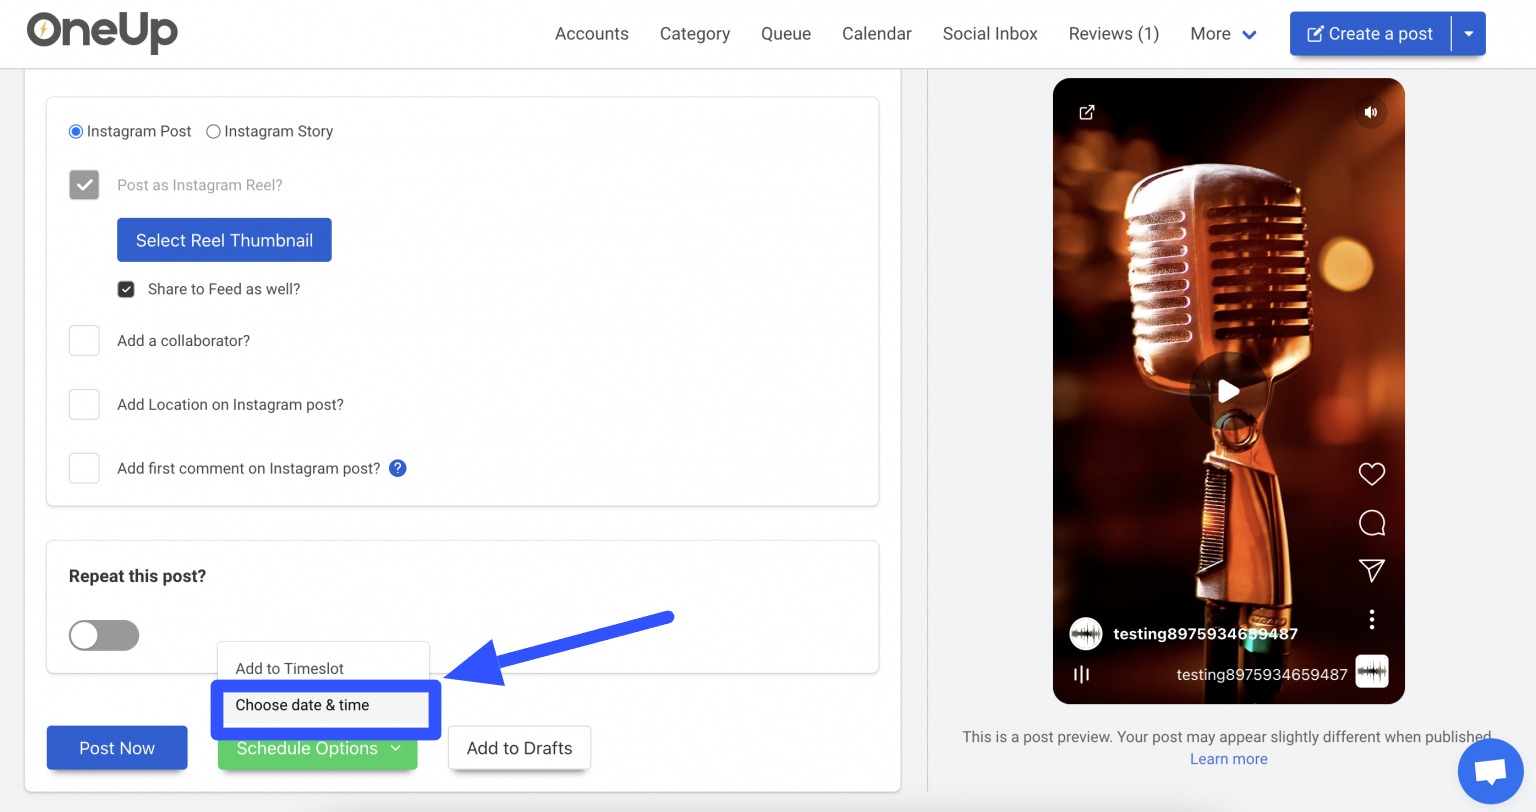
Task: Click the share icon on the reel preview
Action: (1371, 570)
